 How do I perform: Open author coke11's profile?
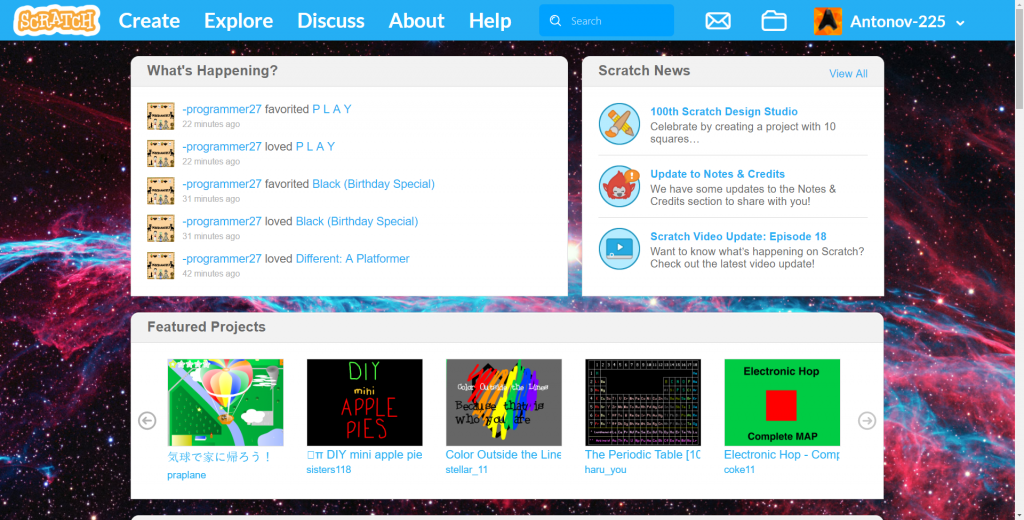[x=739, y=470]
